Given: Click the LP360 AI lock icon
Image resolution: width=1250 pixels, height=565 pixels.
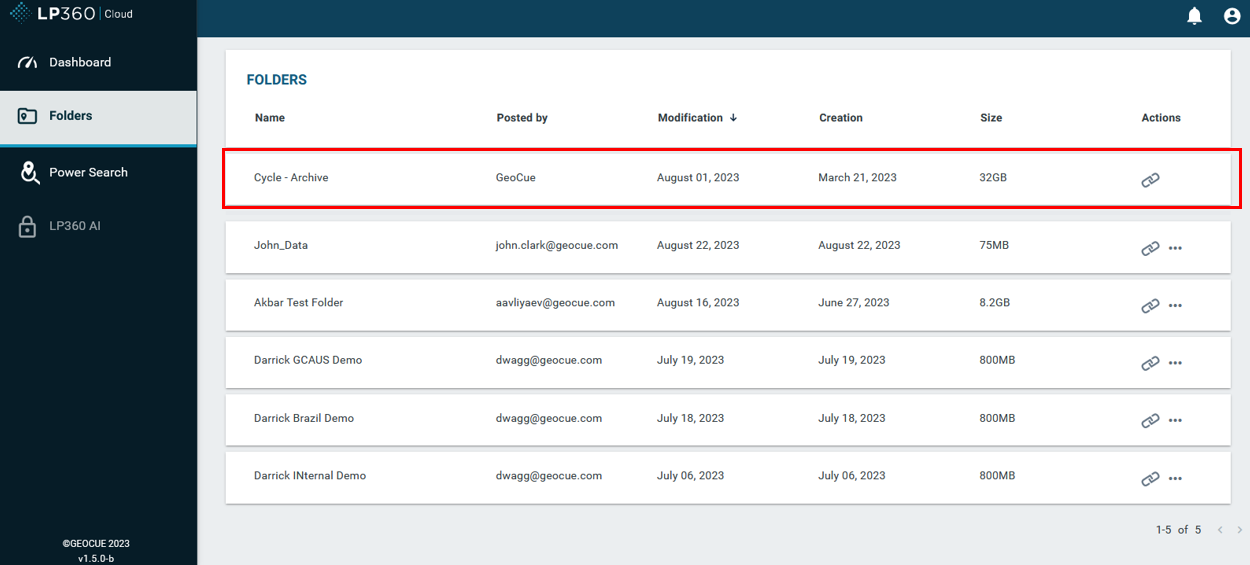Looking at the screenshot, I should (28, 226).
